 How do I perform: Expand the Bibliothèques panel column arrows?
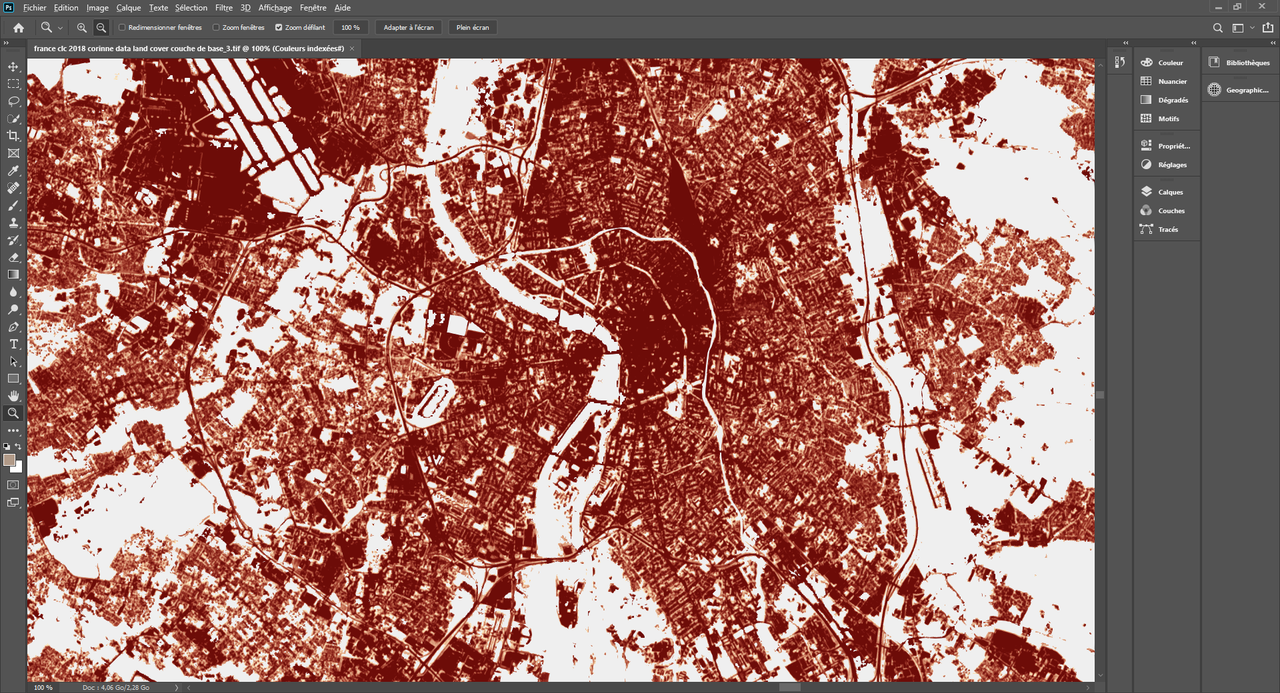click(1274, 43)
